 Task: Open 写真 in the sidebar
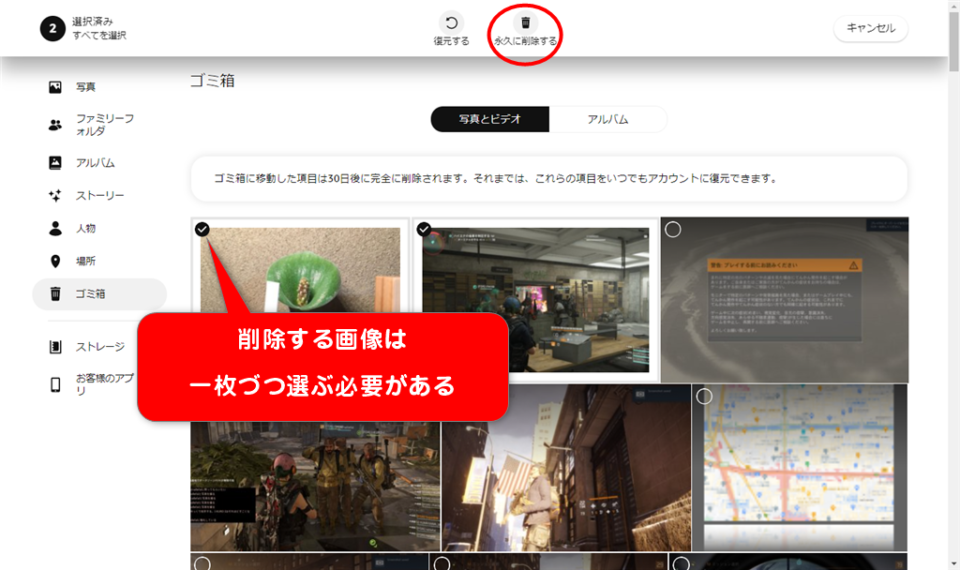85,87
